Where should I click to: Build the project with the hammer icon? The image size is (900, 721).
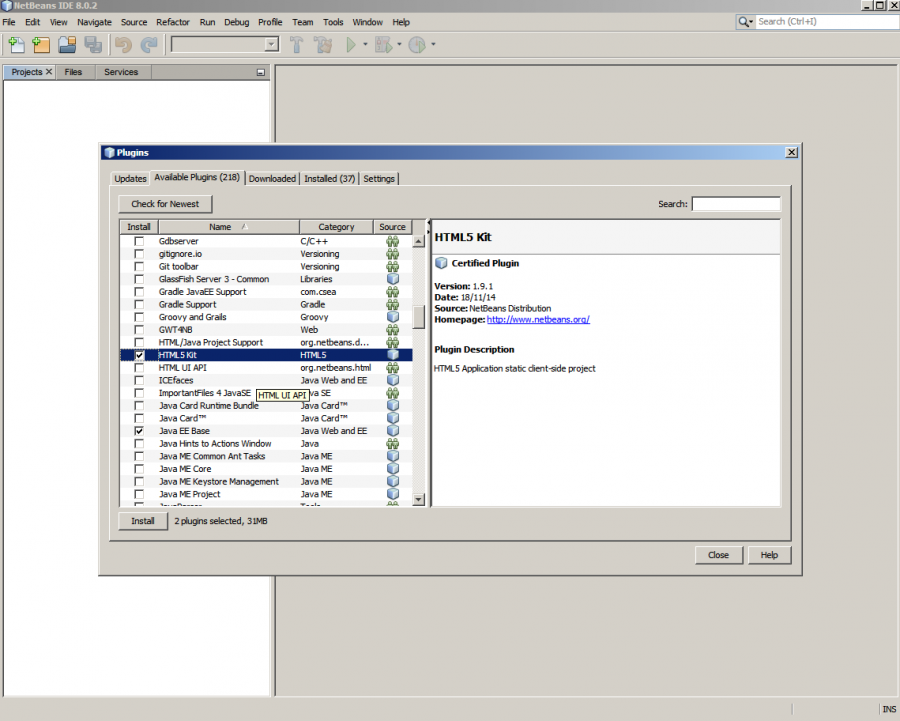pos(297,44)
